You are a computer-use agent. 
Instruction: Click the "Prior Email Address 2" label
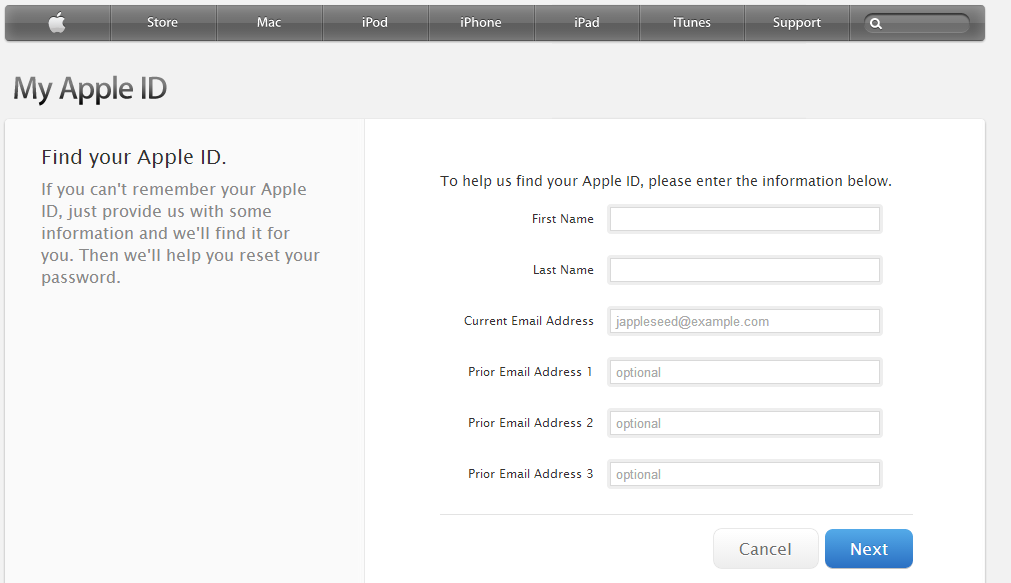(530, 423)
